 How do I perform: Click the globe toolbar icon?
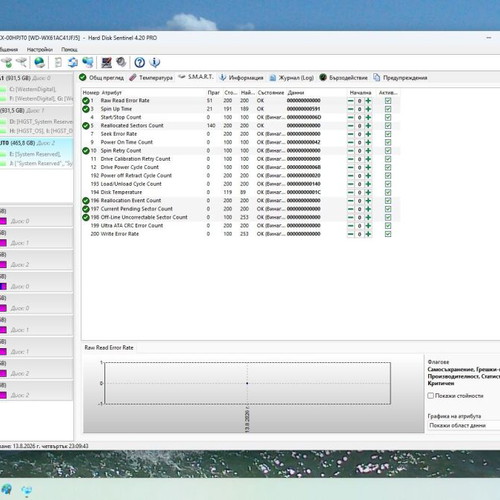point(39,62)
